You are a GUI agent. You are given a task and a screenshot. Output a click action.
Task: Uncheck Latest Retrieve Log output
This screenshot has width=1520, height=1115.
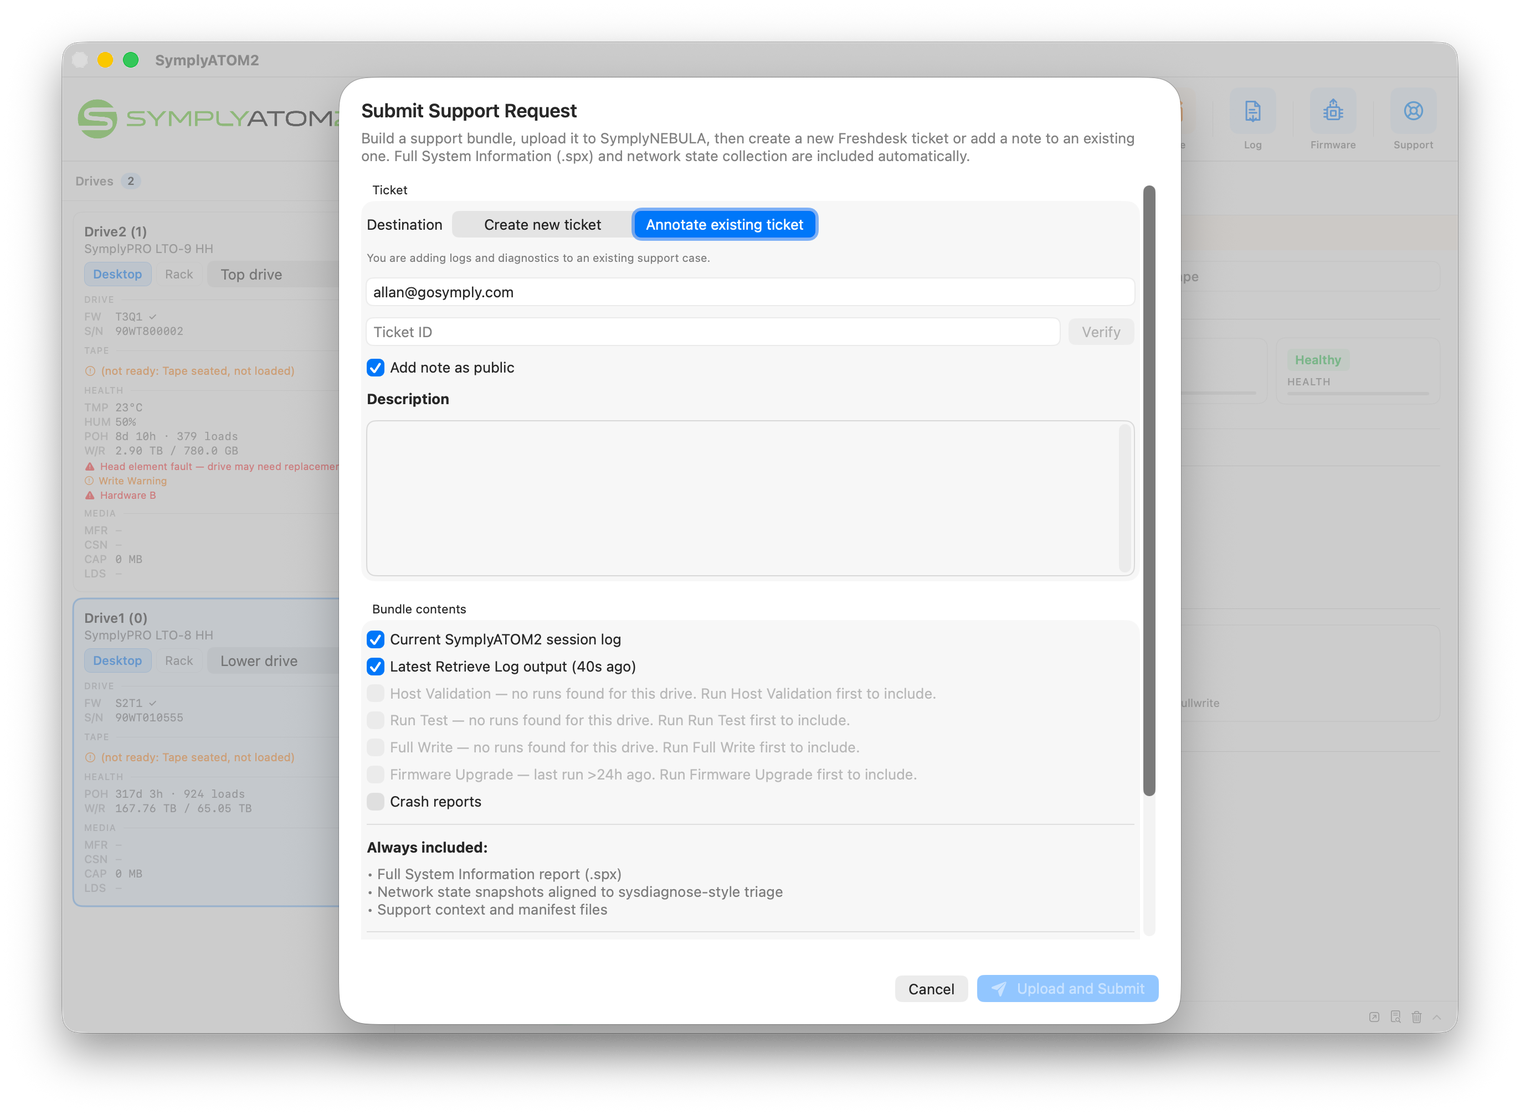375,667
